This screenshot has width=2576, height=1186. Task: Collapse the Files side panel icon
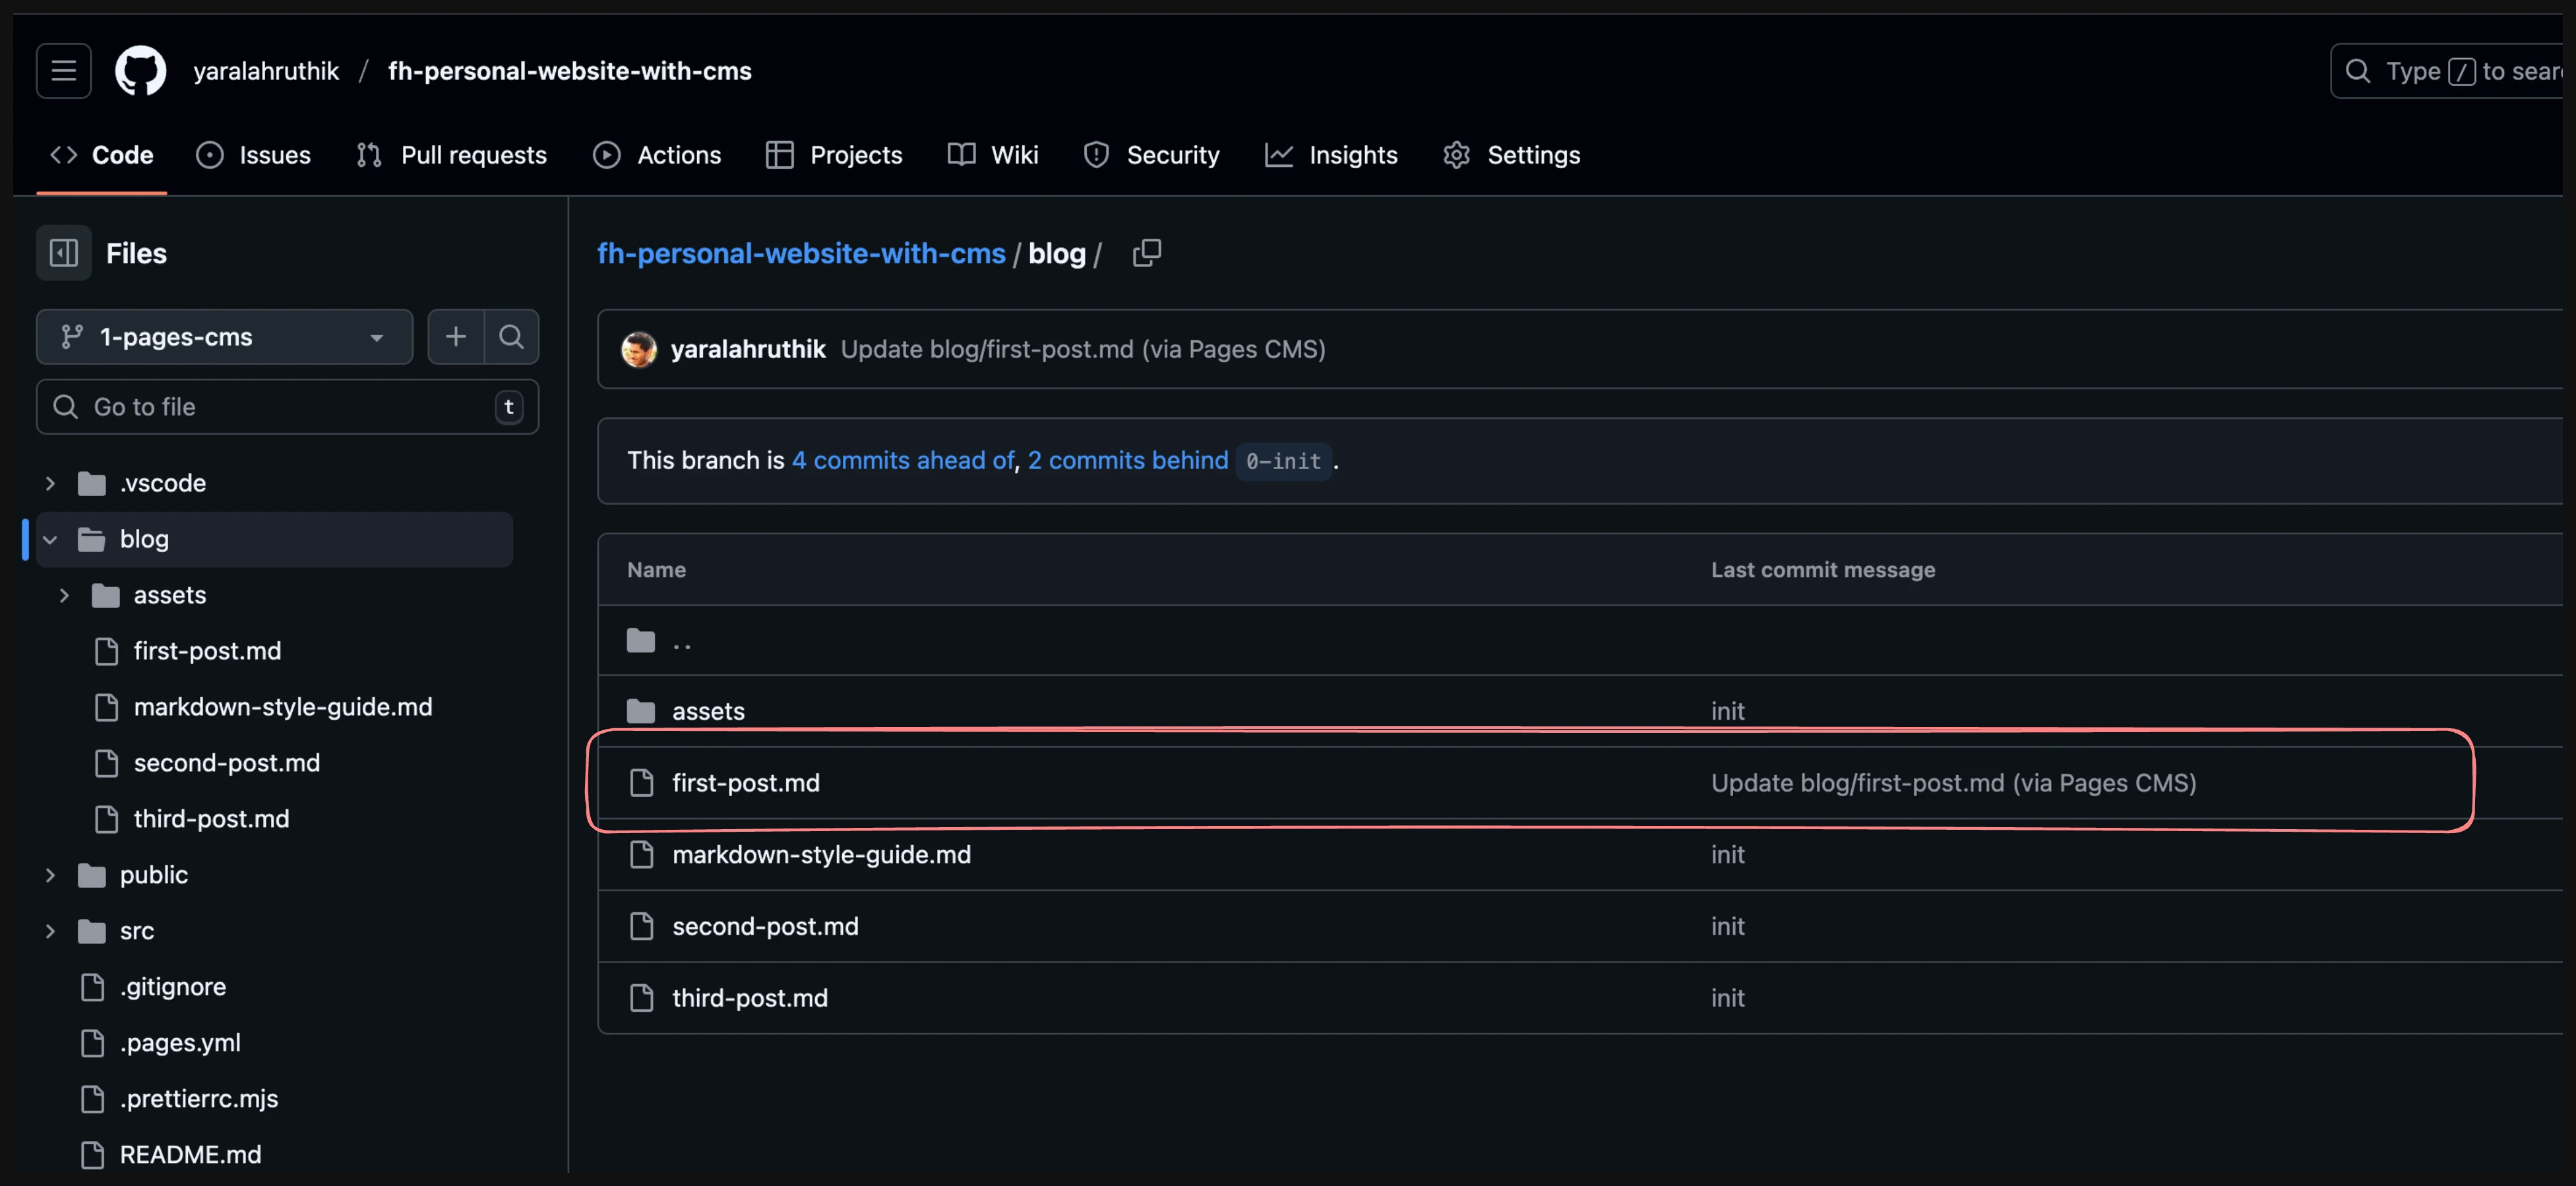coord(64,253)
